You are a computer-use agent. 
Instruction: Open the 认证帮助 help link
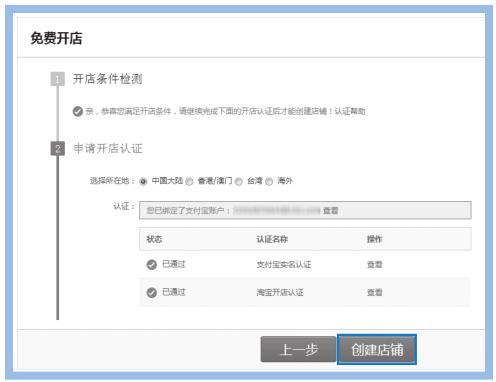[350, 111]
